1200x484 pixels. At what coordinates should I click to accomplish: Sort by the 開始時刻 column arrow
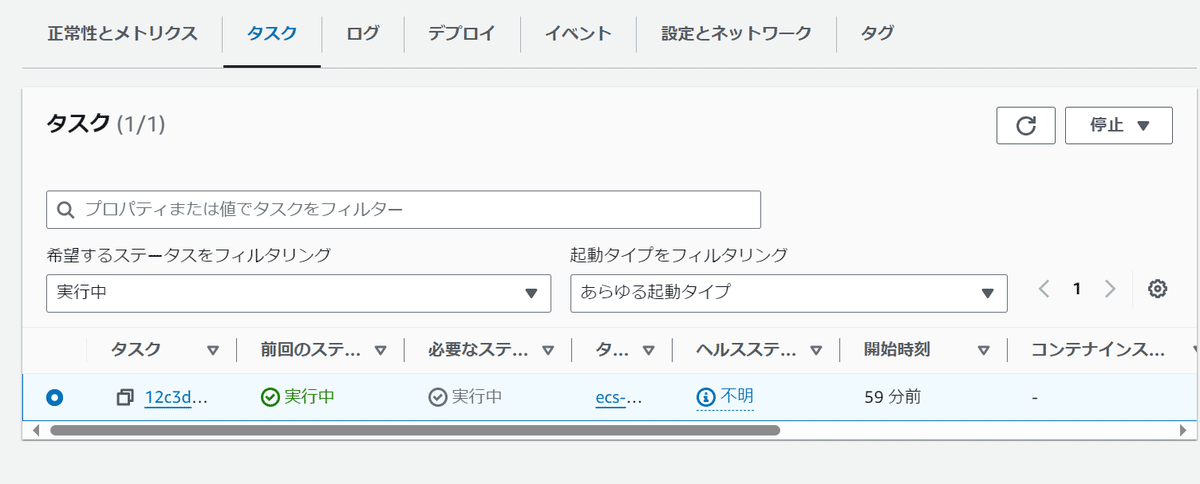point(983,350)
